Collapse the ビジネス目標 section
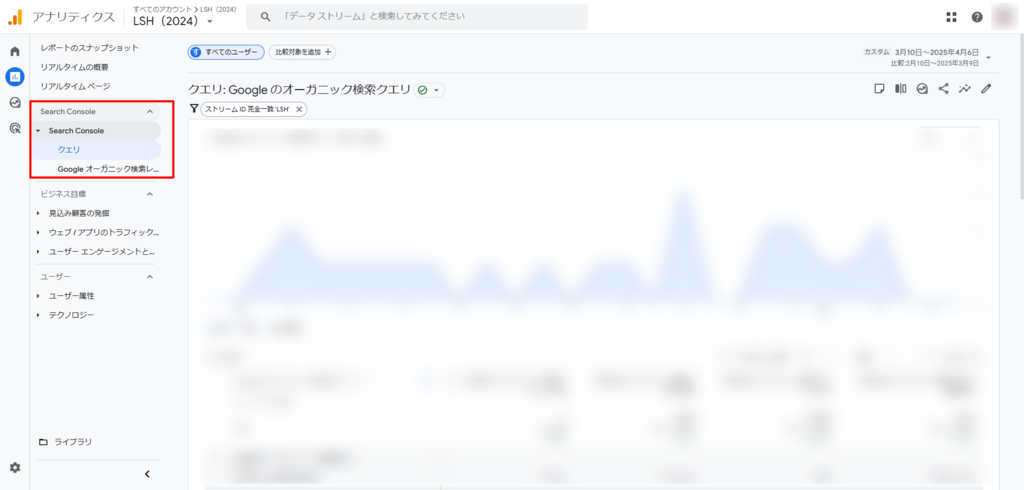Screen dimensions: 1024x490 [150, 194]
